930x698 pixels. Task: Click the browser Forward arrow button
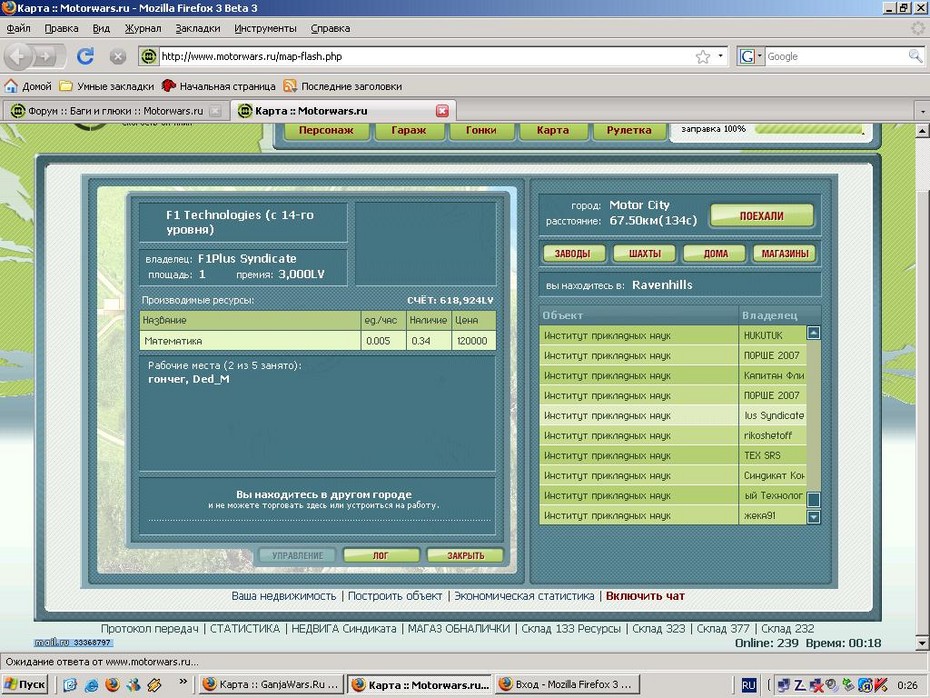[46, 56]
